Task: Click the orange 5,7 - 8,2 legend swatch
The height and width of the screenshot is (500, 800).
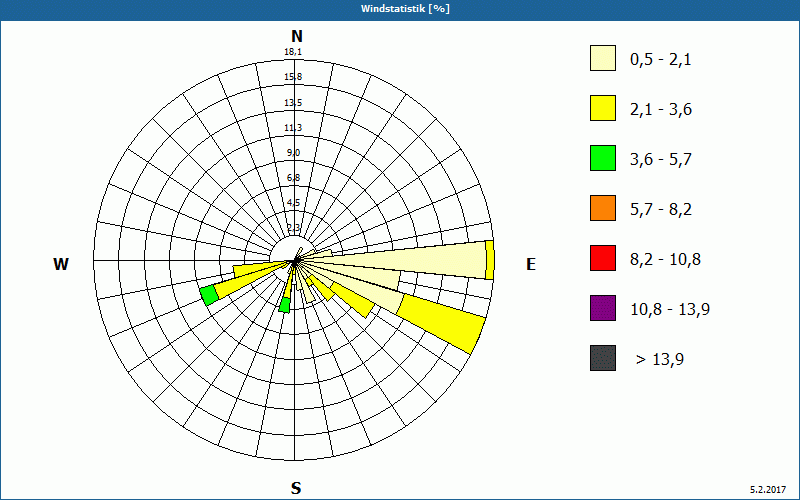Action: [603, 208]
